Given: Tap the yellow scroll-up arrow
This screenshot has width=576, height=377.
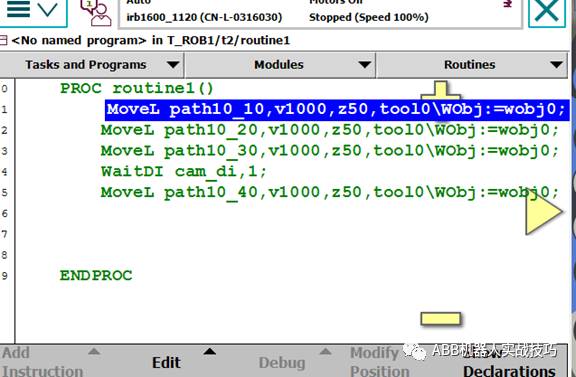Looking at the screenshot, I should 440,90.
